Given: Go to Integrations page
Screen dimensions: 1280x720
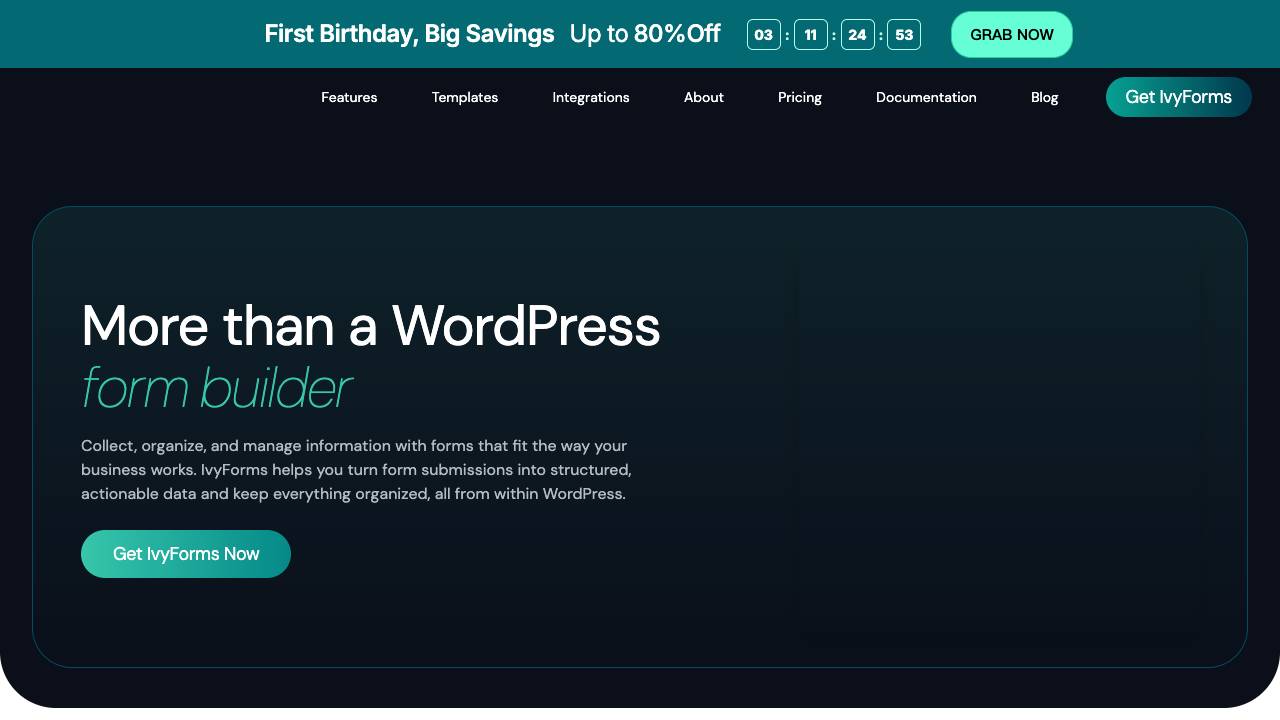Looking at the screenshot, I should 591,97.
